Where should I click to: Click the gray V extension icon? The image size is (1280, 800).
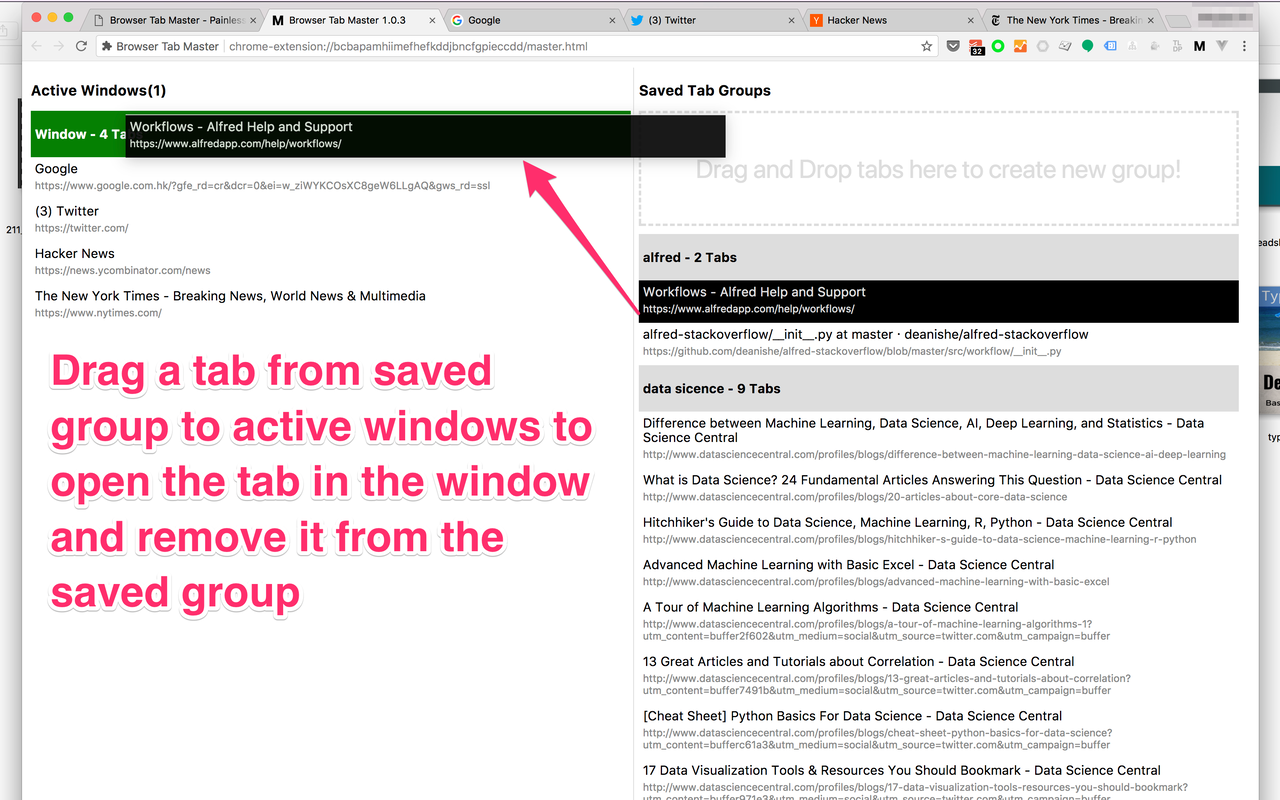(x=1222, y=46)
